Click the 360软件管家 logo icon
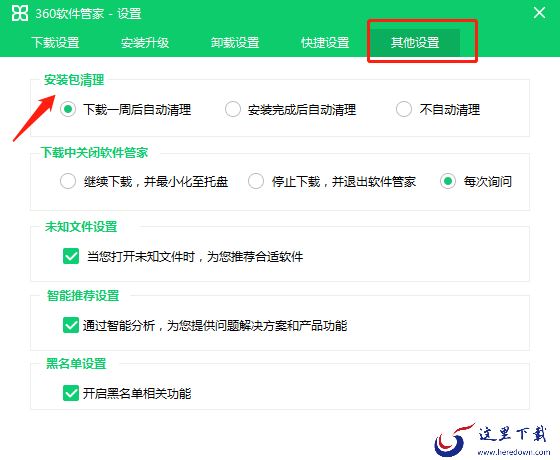The width and height of the screenshot is (560, 460). 20,13
